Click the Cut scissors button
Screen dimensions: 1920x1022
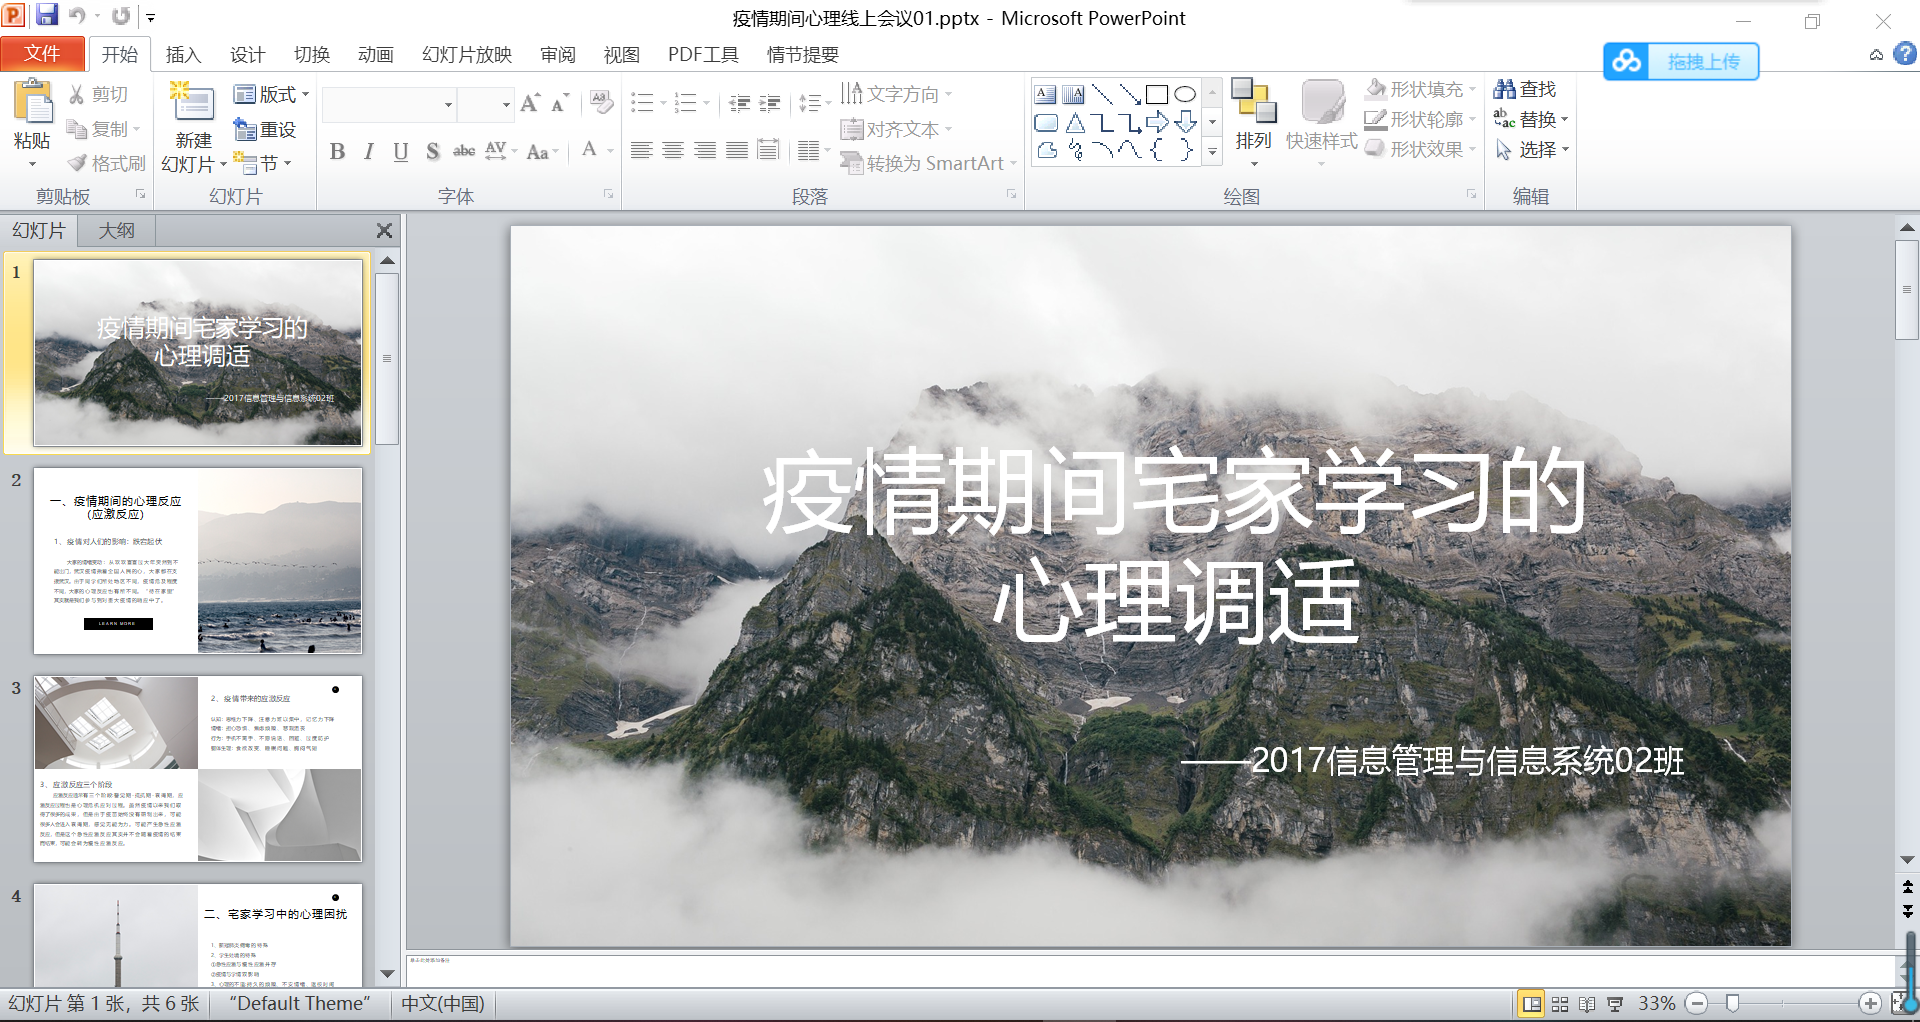98,94
